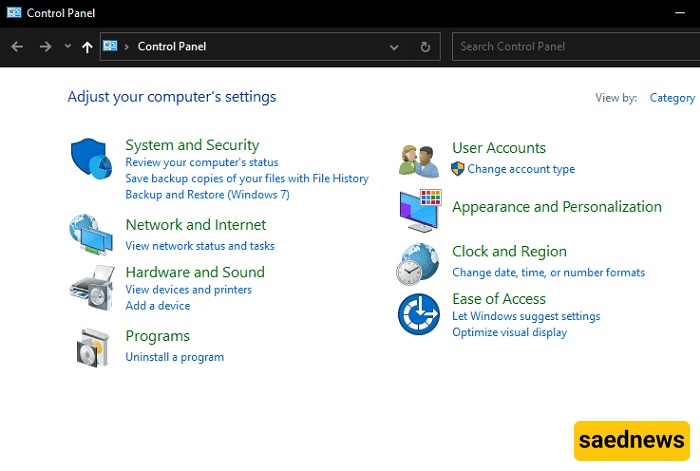Viewport: 700px width, 471px height.
Task: Open Clock and Region heading
Action: point(509,251)
